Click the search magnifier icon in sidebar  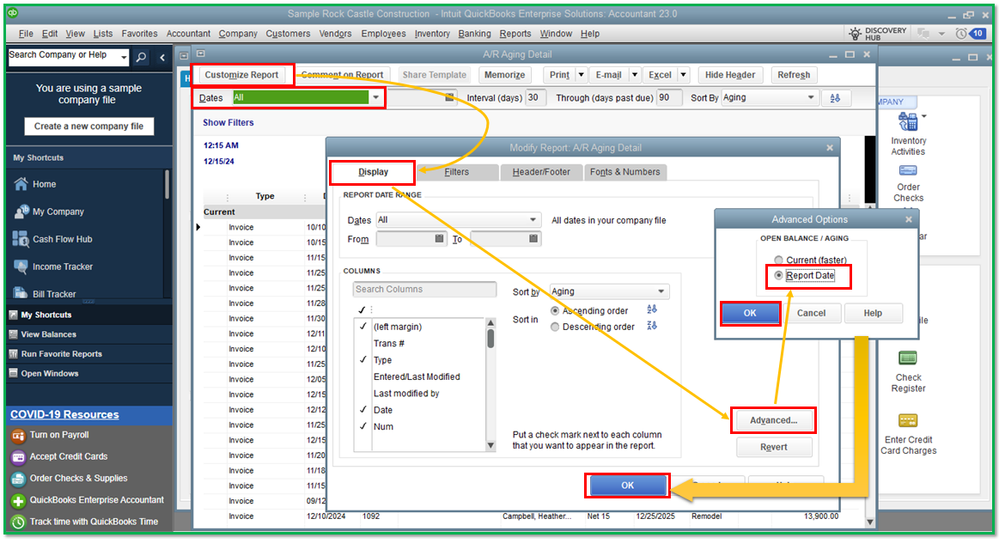pos(141,57)
